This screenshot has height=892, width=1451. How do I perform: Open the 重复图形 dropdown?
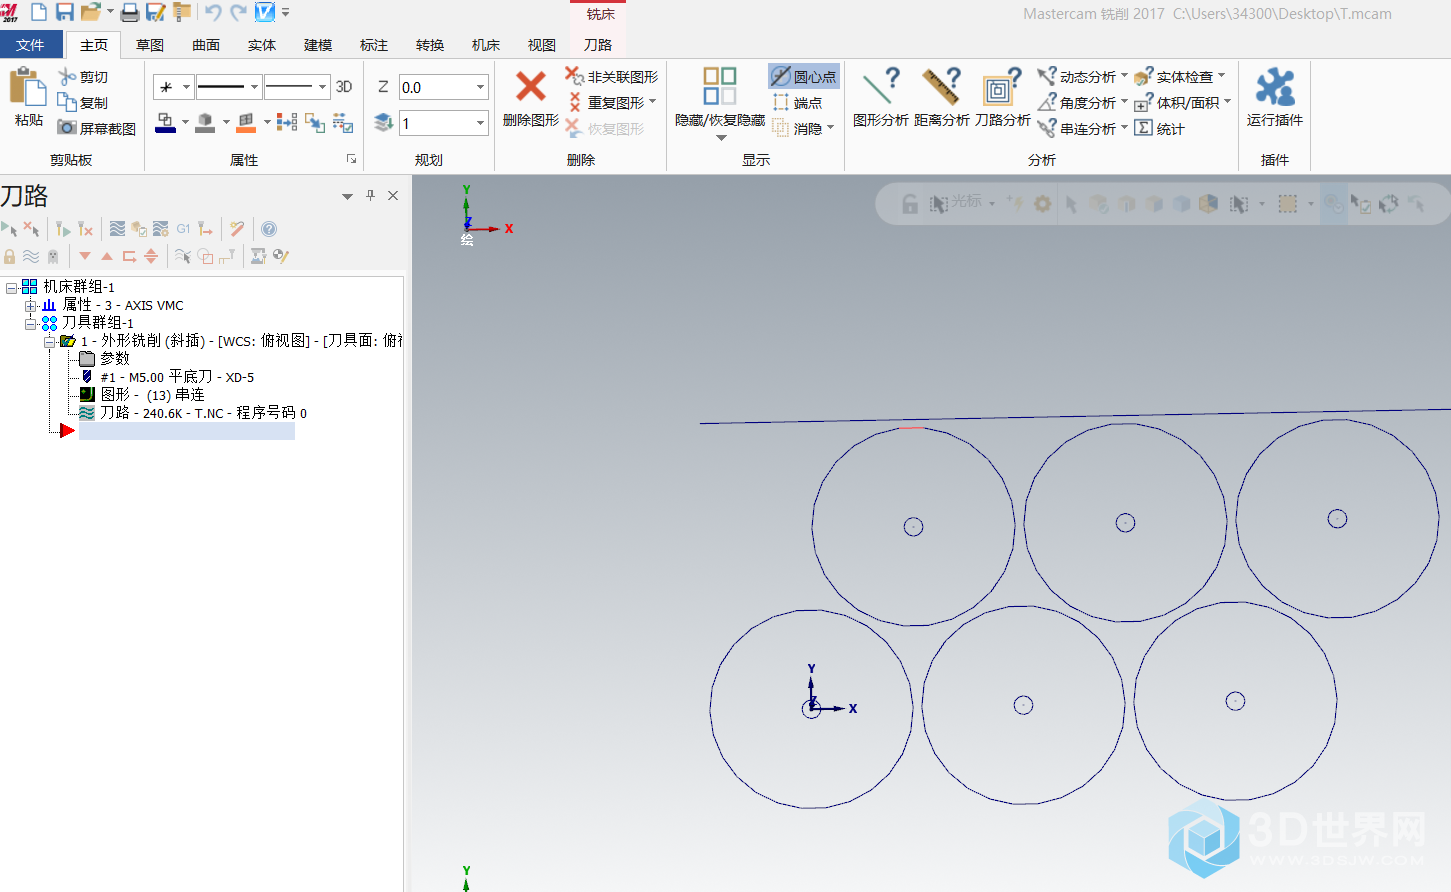(x=653, y=102)
